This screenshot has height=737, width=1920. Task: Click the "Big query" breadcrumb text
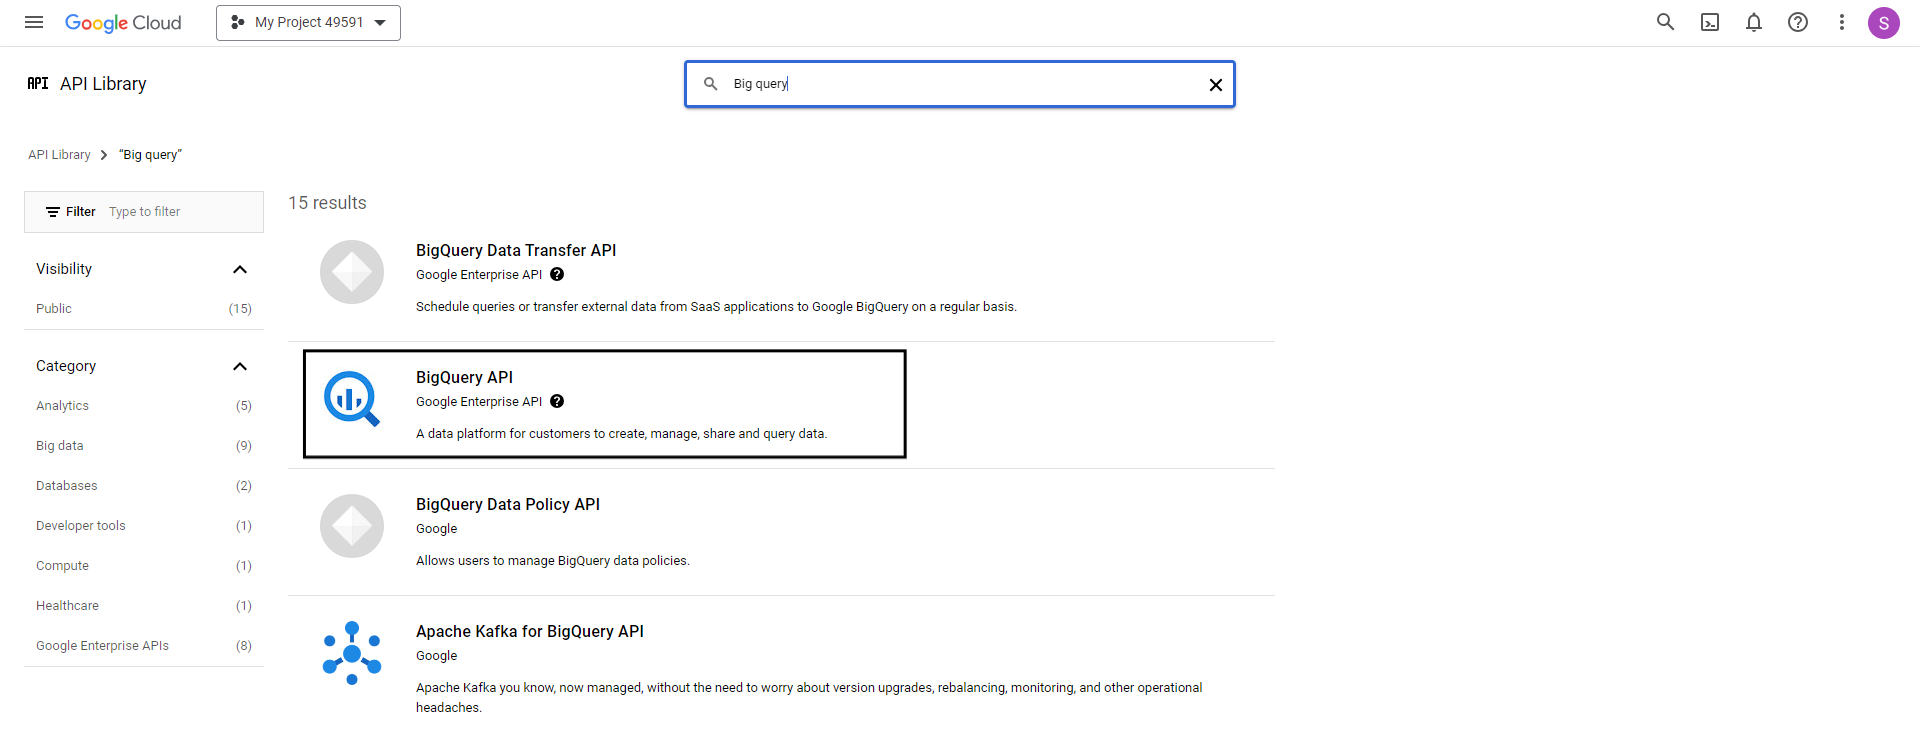click(x=150, y=155)
